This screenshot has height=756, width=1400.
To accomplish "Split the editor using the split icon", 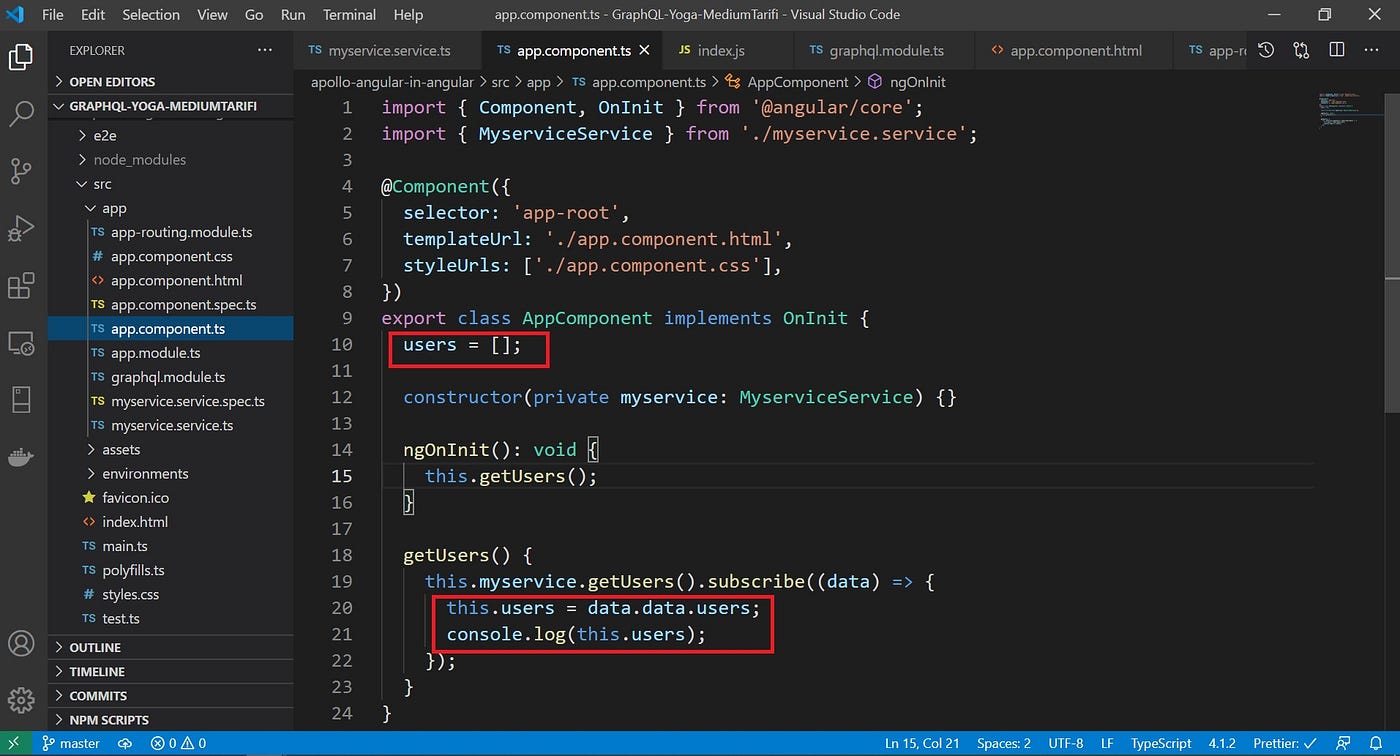I will (x=1337, y=48).
